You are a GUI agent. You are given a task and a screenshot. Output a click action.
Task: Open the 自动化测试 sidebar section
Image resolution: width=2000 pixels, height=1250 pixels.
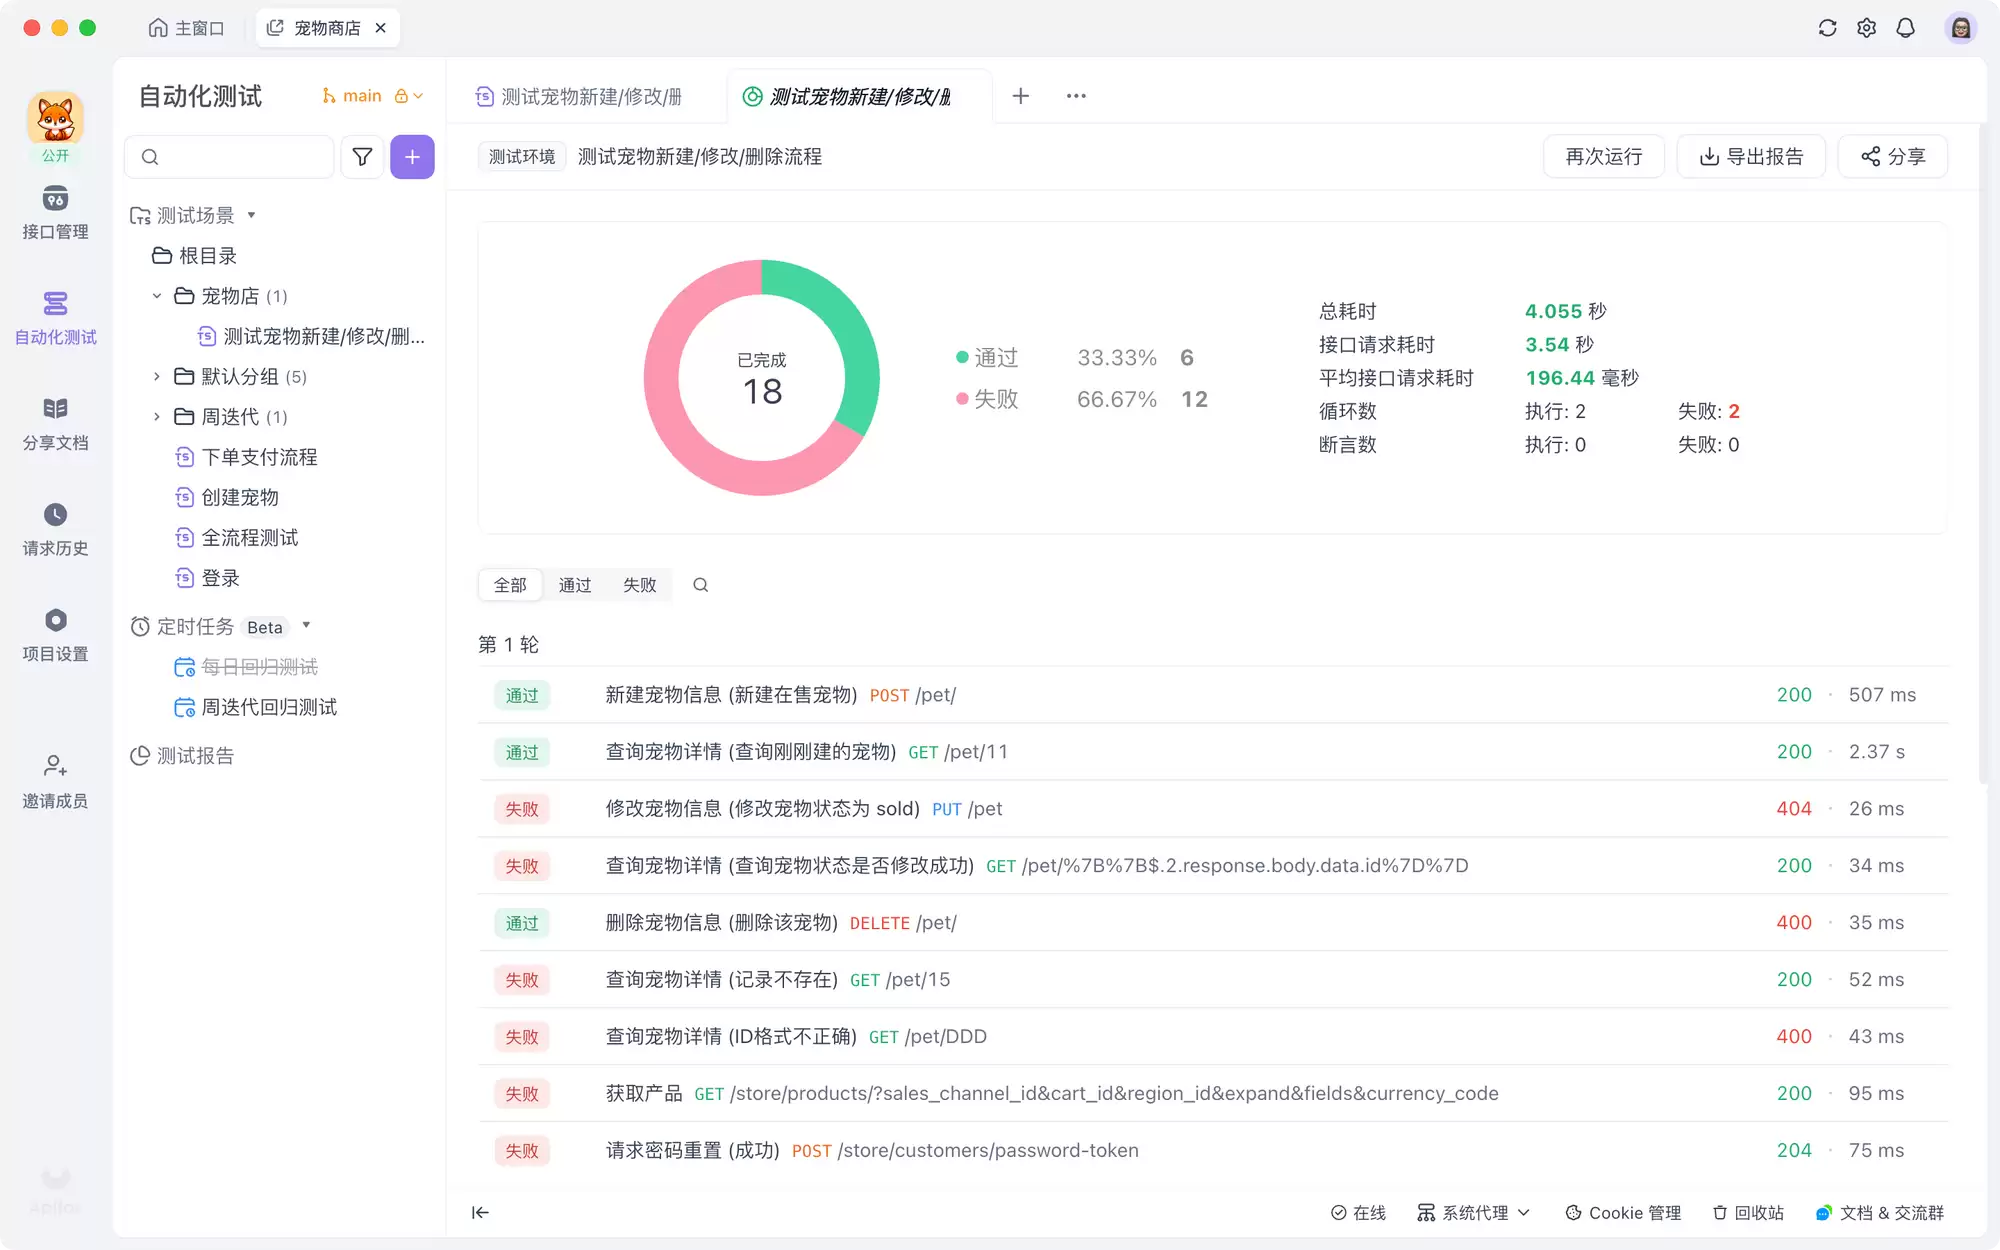coord(55,318)
